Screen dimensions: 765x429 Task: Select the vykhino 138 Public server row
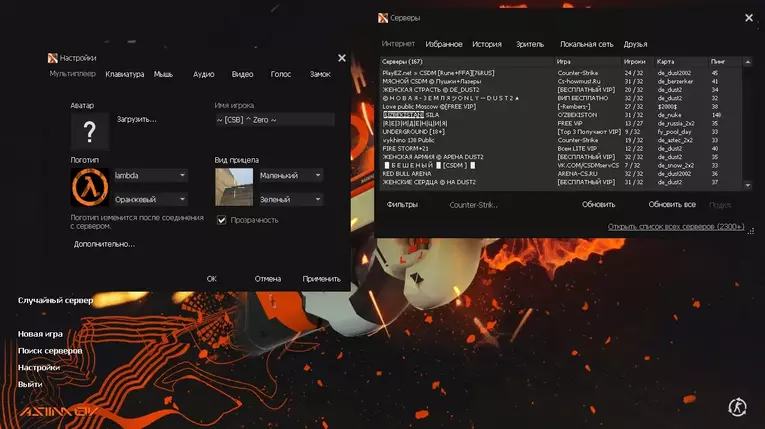(561, 140)
